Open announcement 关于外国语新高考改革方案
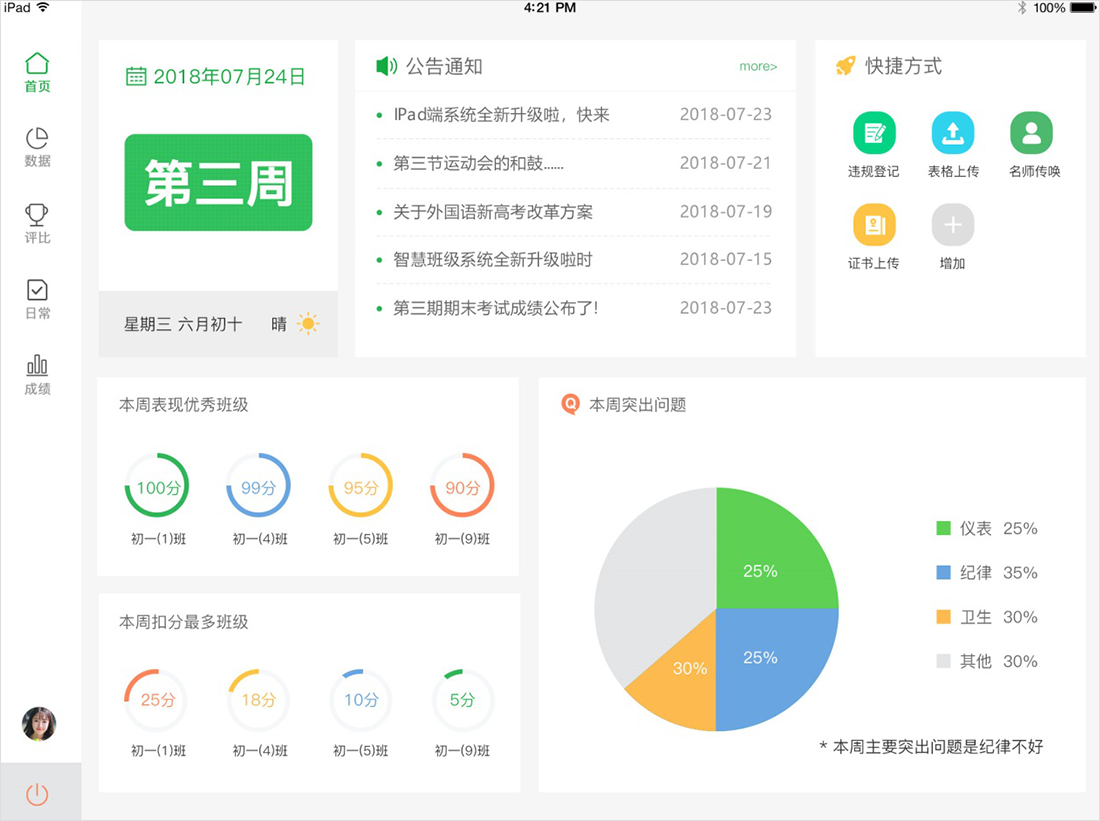1100x821 pixels. click(x=493, y=212)
